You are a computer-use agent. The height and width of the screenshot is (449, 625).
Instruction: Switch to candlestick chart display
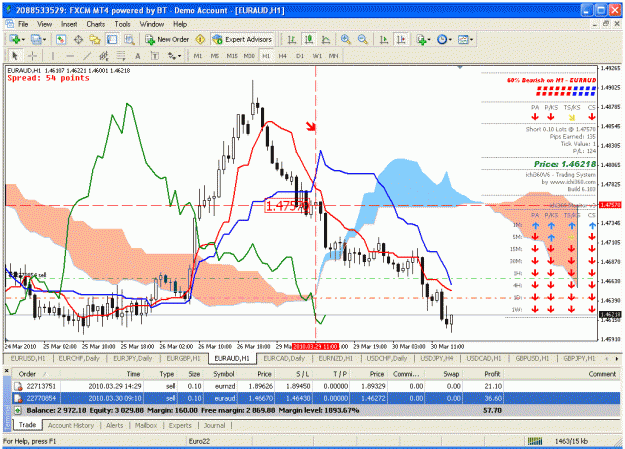tap(309, 39)
